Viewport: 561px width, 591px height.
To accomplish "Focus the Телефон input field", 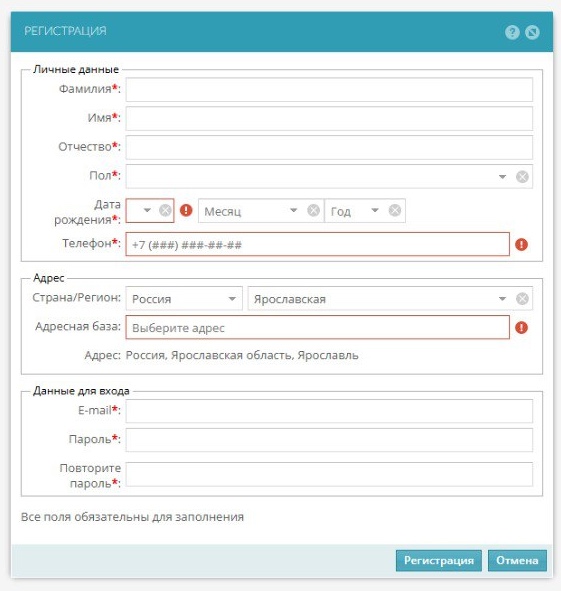I will coord(317,245).
